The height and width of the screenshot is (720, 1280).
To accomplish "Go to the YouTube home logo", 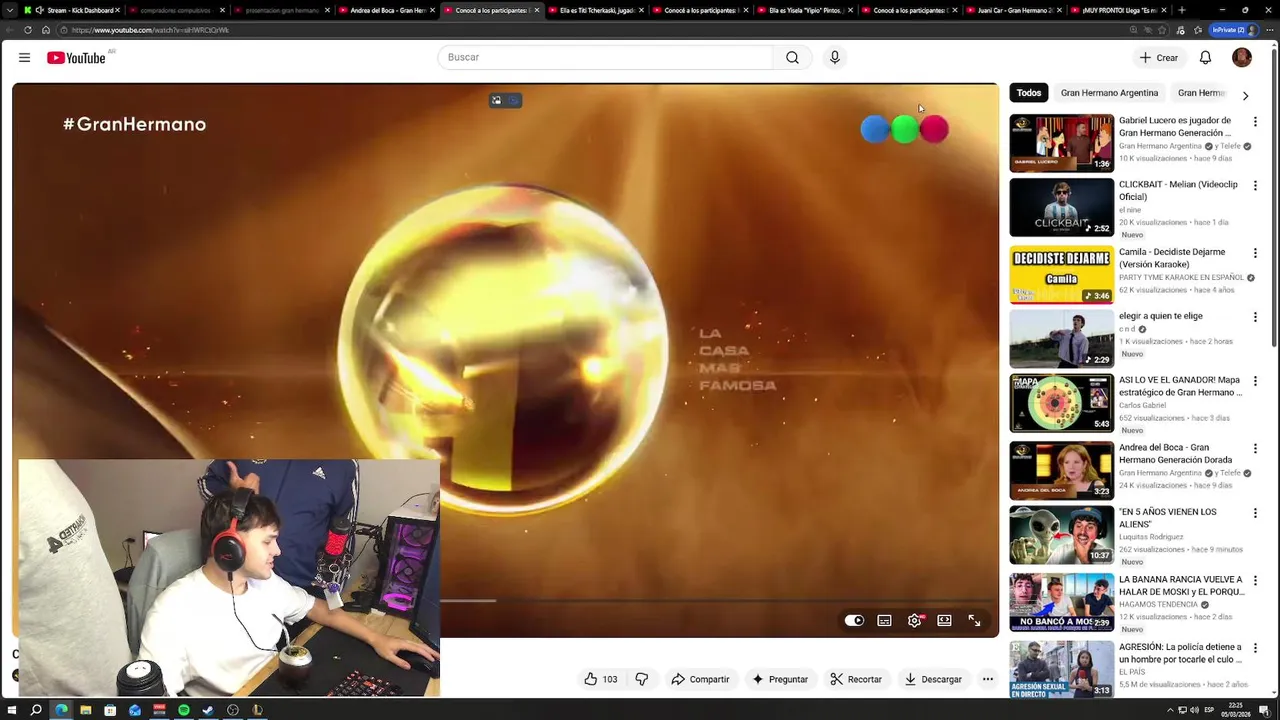I will pos(76,58).
